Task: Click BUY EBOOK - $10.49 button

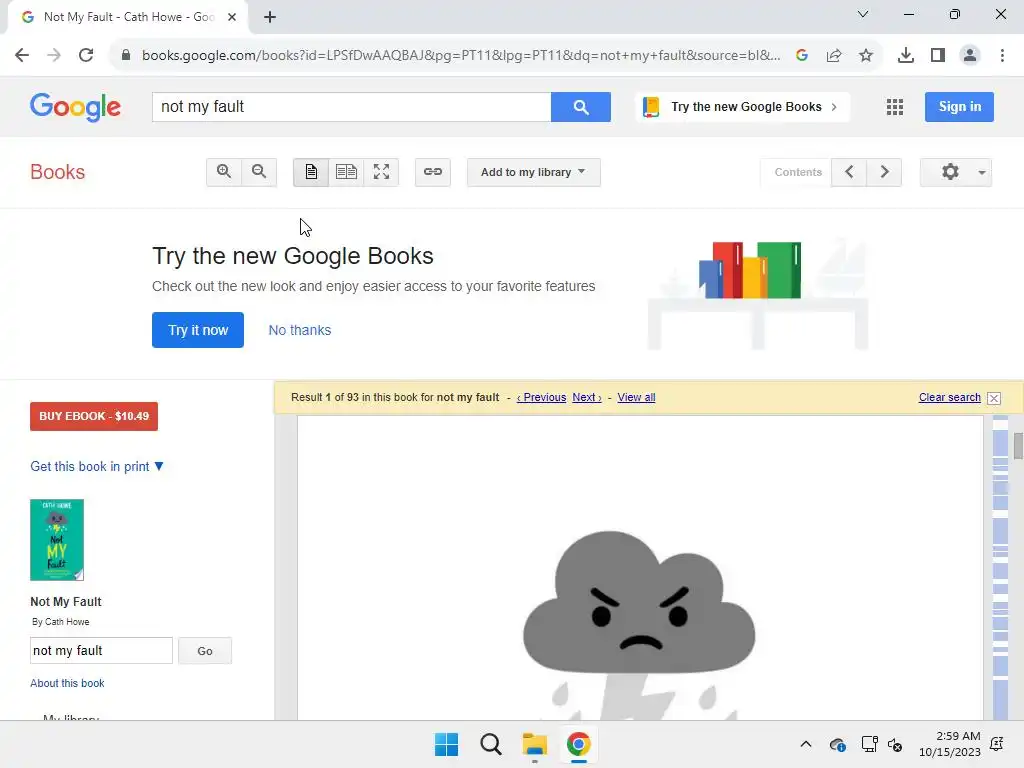Action: pyautogui.click(x=94, y=416)
